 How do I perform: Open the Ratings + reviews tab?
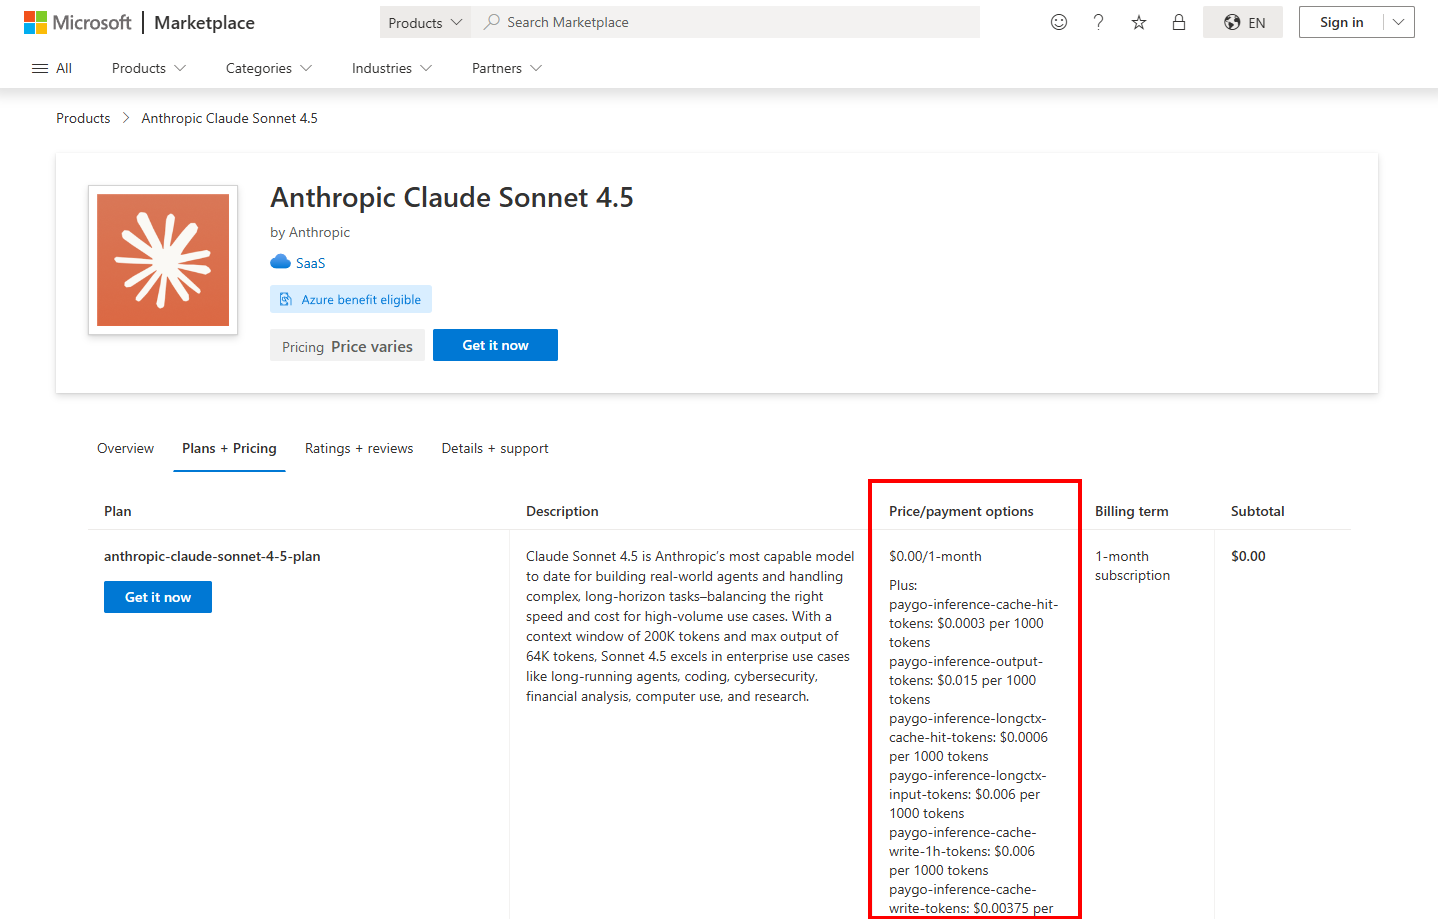tap(359, 448)
